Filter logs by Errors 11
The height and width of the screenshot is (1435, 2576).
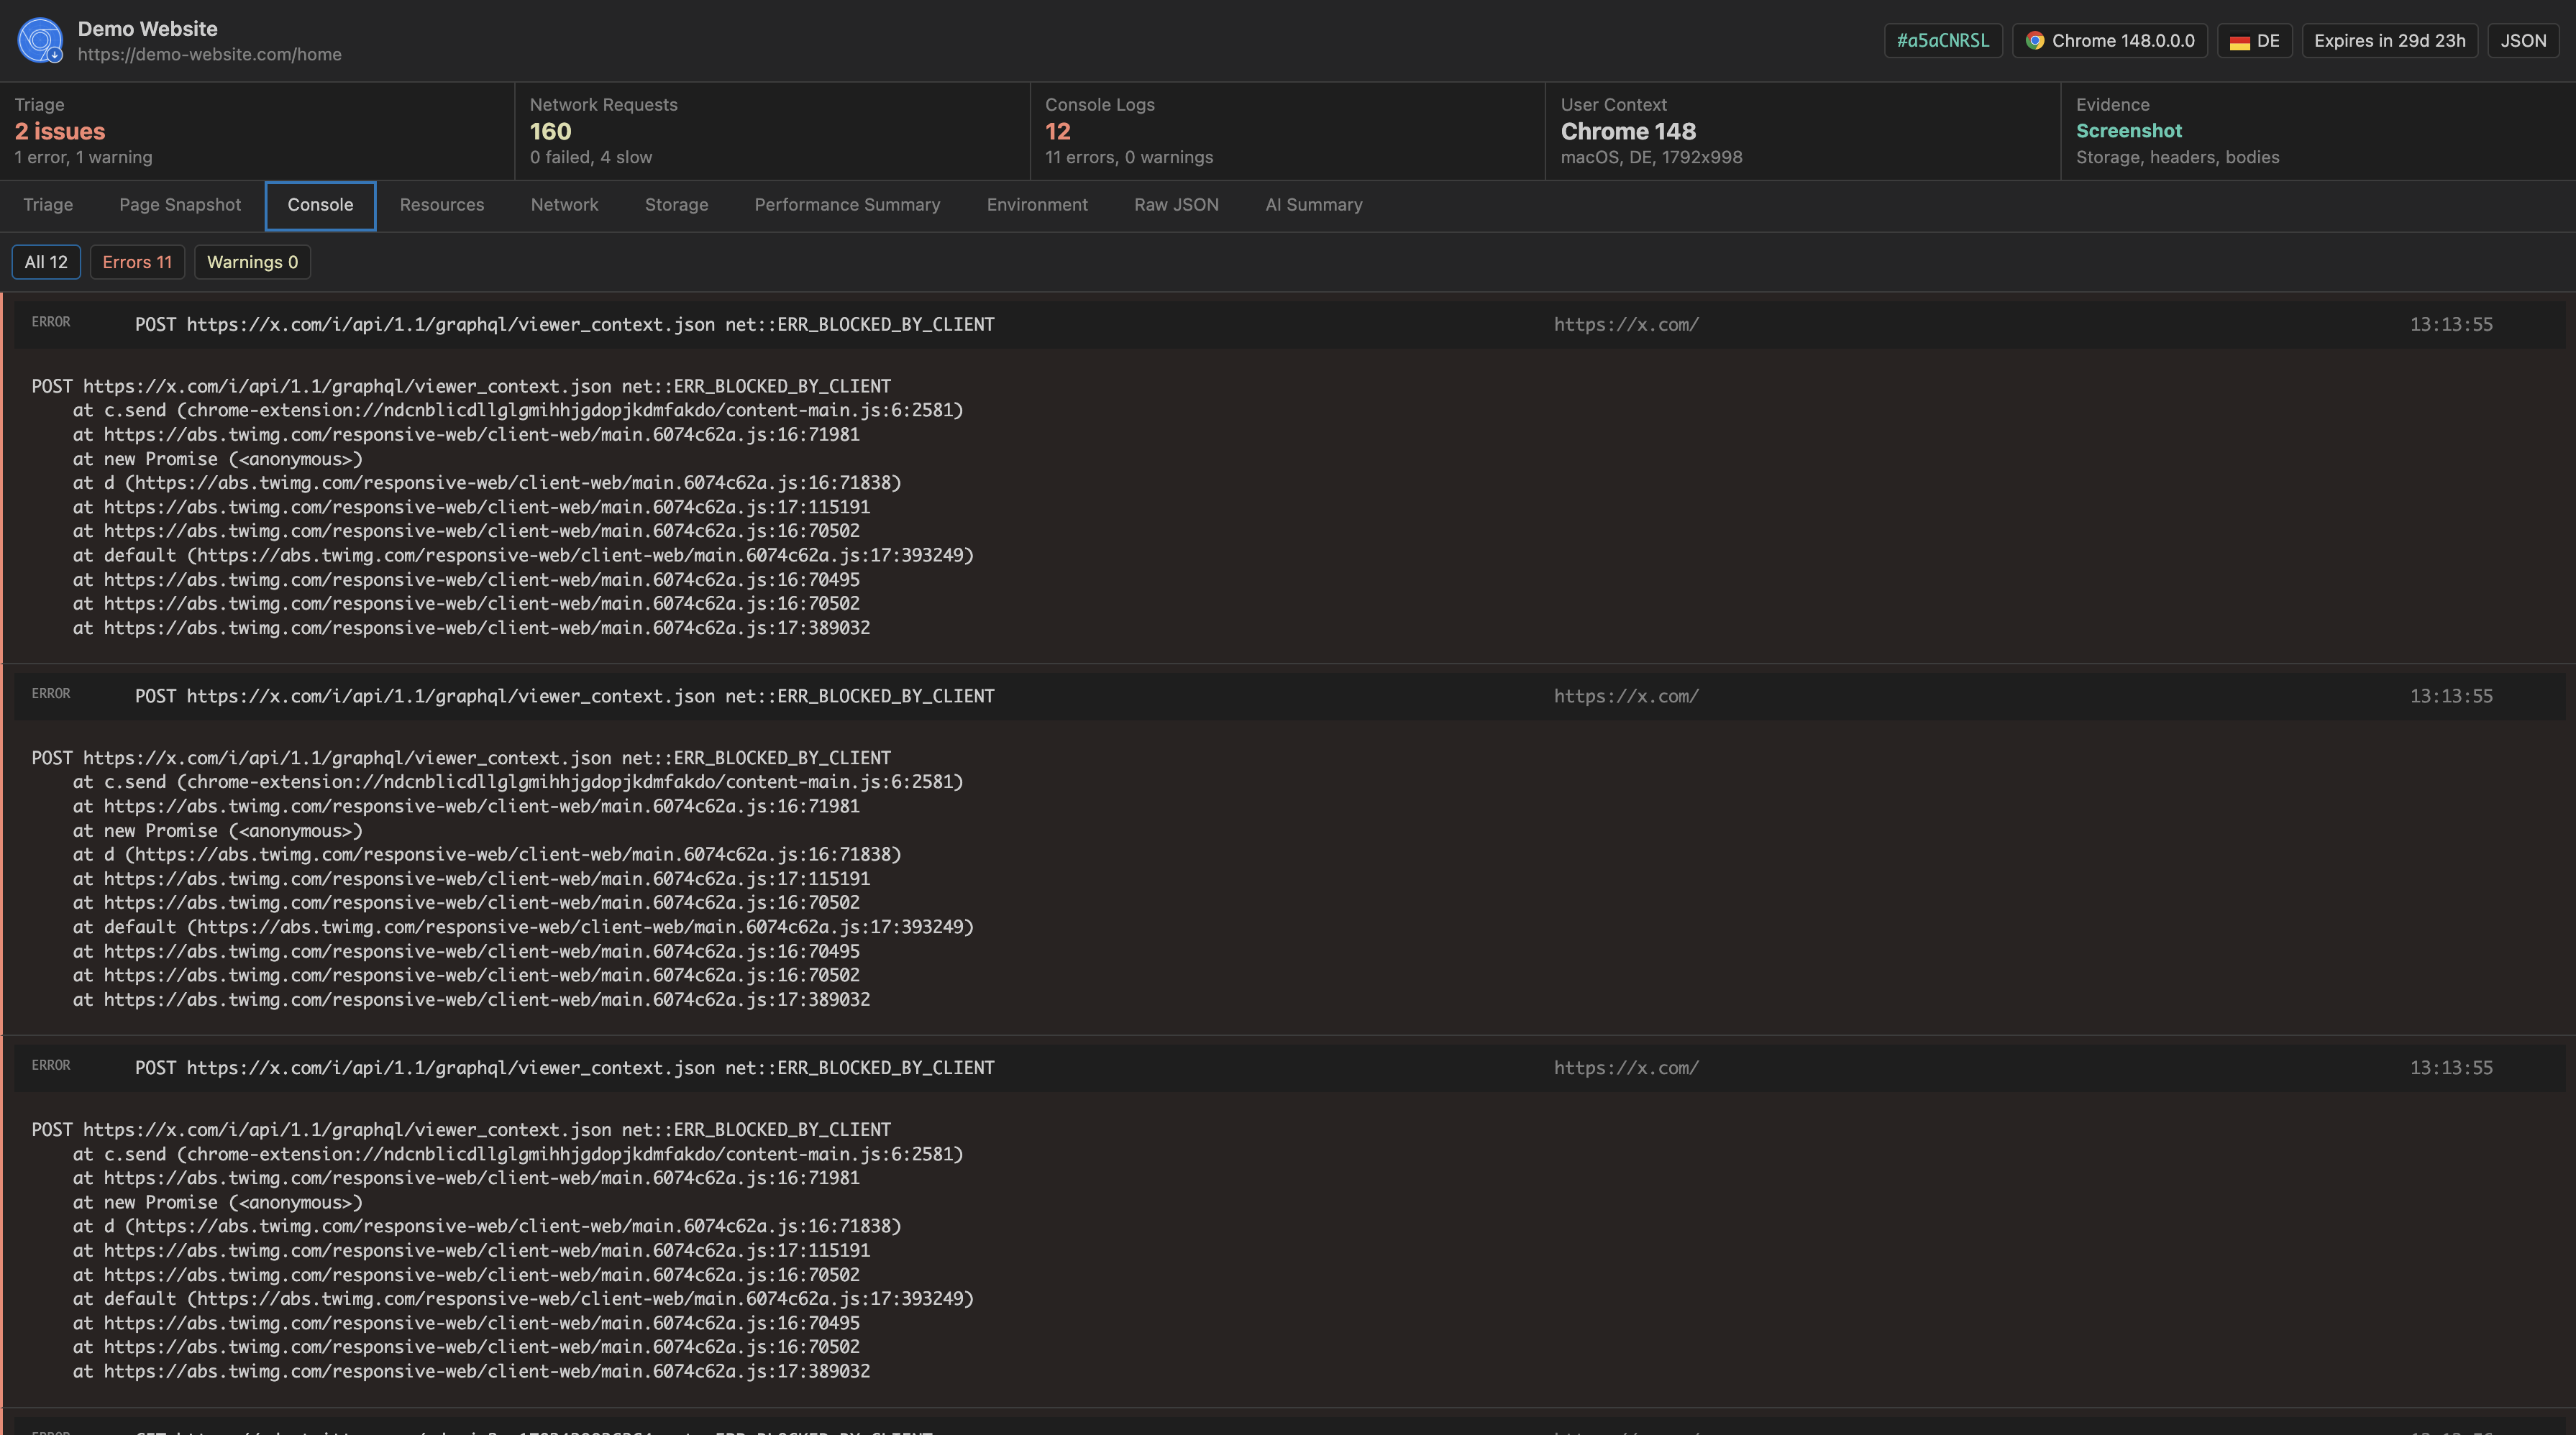[137, 262]
